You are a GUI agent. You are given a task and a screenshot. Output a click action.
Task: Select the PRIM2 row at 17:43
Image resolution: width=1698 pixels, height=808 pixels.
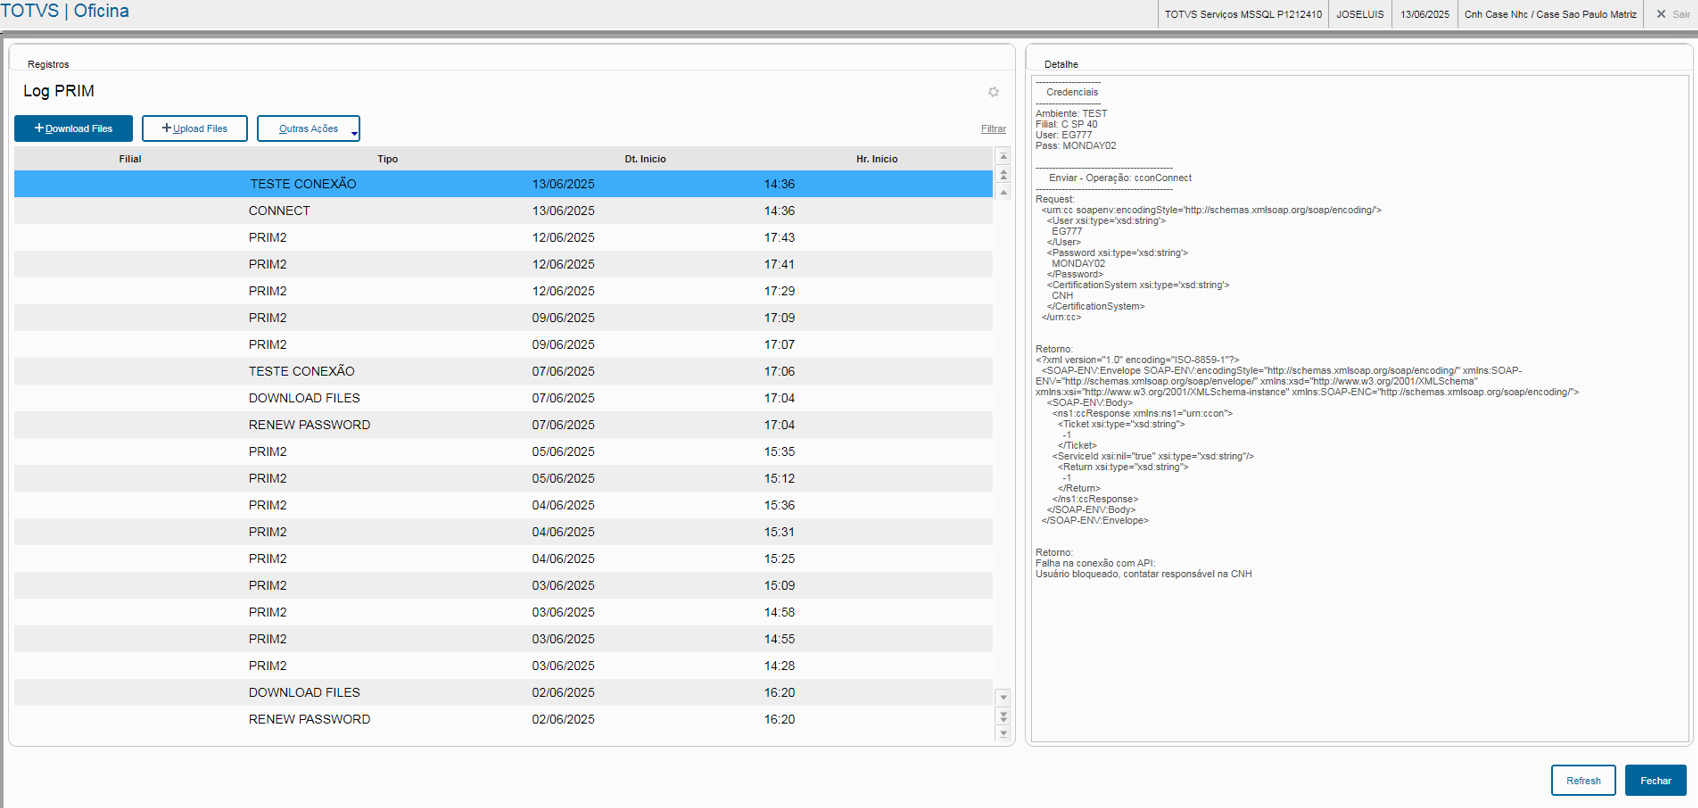(503, 238)
